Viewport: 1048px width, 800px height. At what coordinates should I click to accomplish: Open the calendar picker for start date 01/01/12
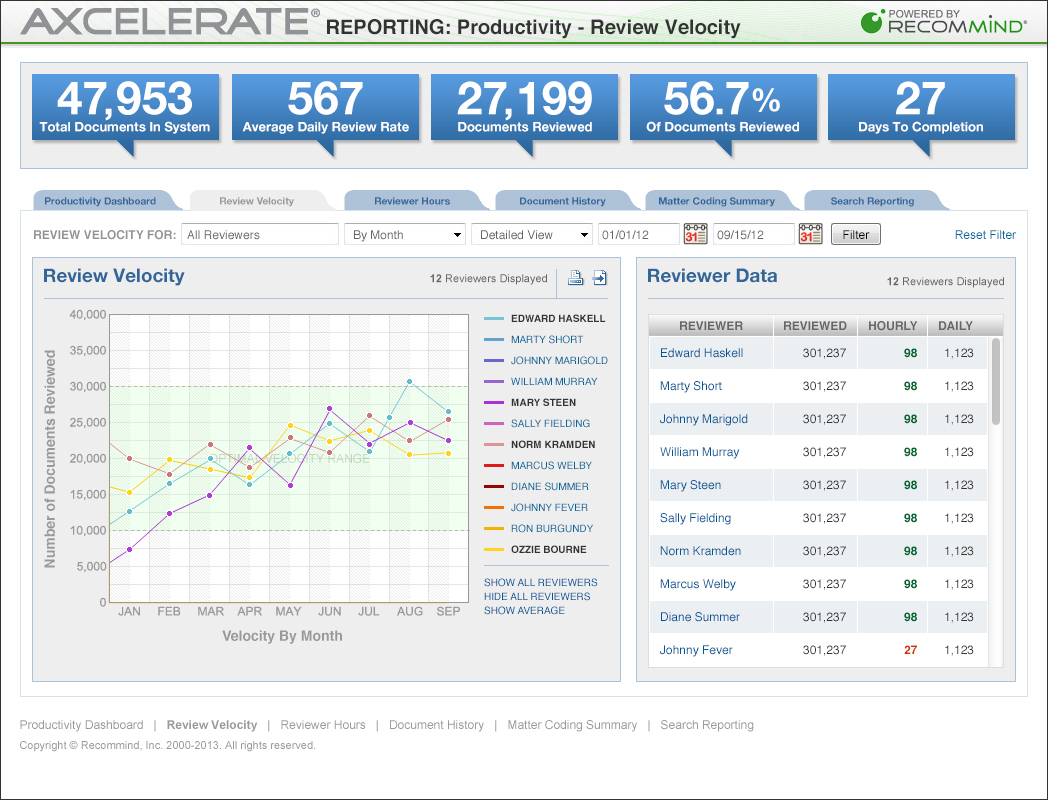coord(695,235)
